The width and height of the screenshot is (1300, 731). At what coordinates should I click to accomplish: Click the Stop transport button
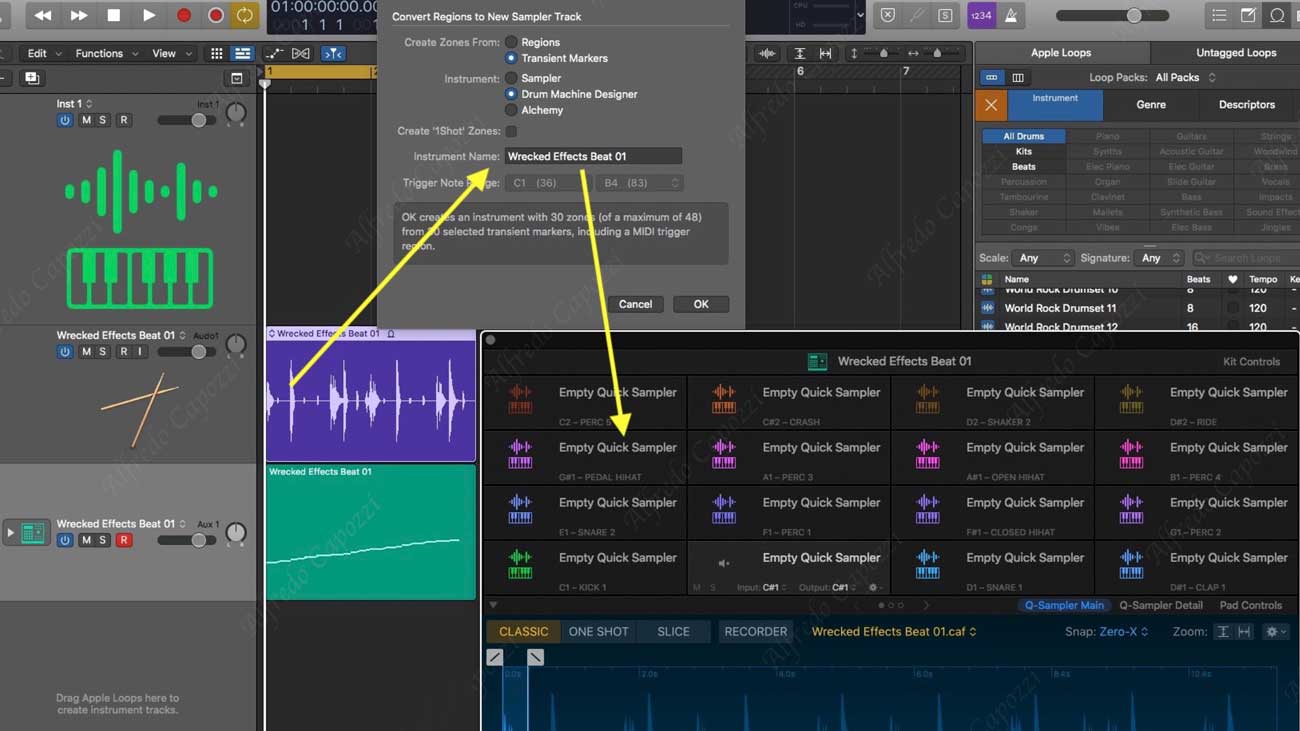tap(113, 15)
